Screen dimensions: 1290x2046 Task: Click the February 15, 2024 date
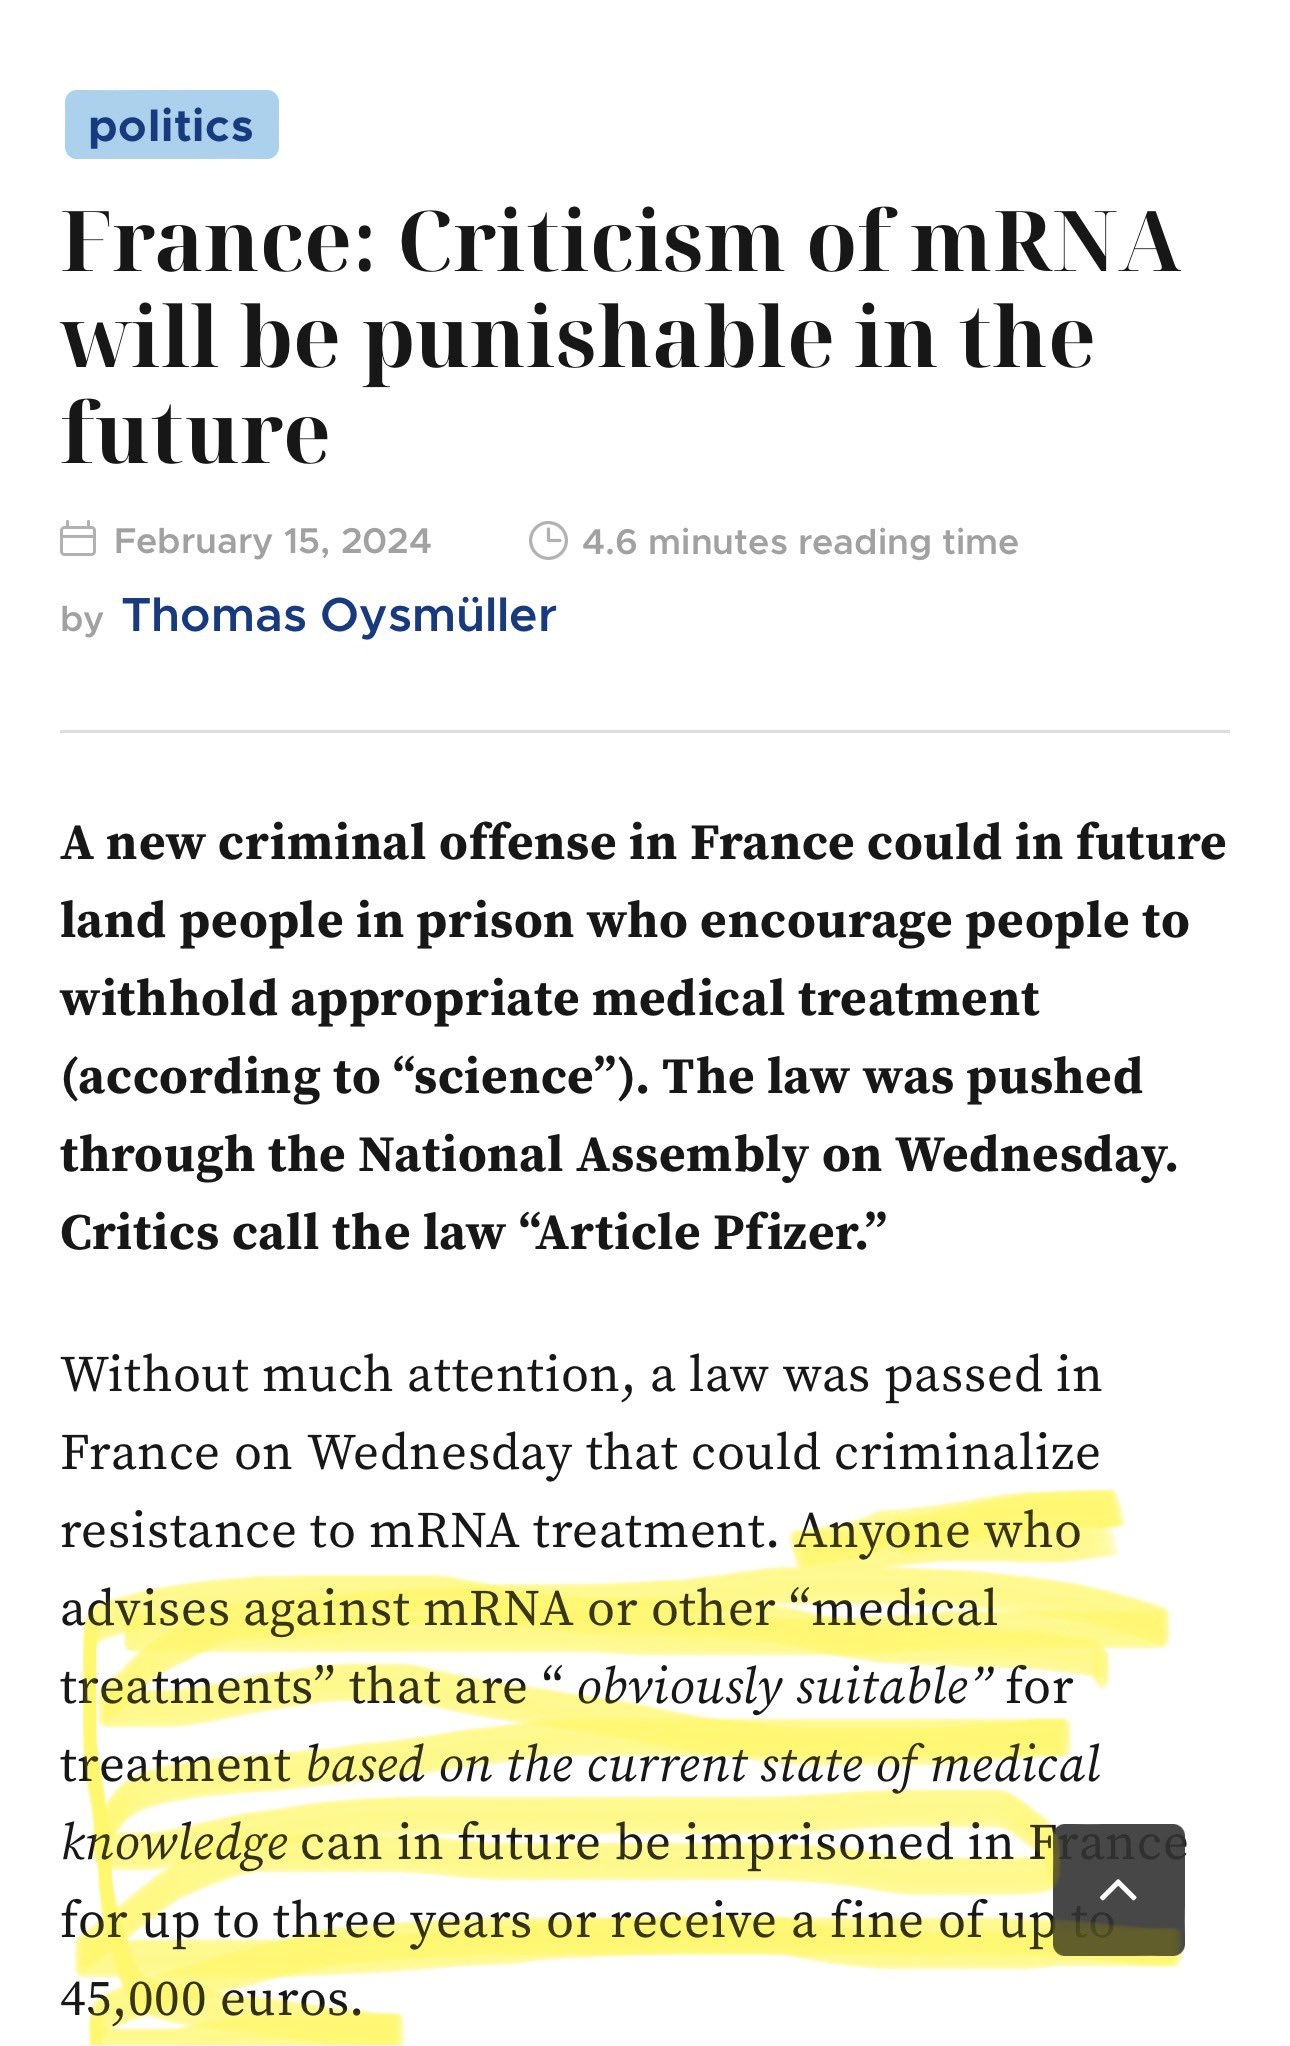point(272,540)
